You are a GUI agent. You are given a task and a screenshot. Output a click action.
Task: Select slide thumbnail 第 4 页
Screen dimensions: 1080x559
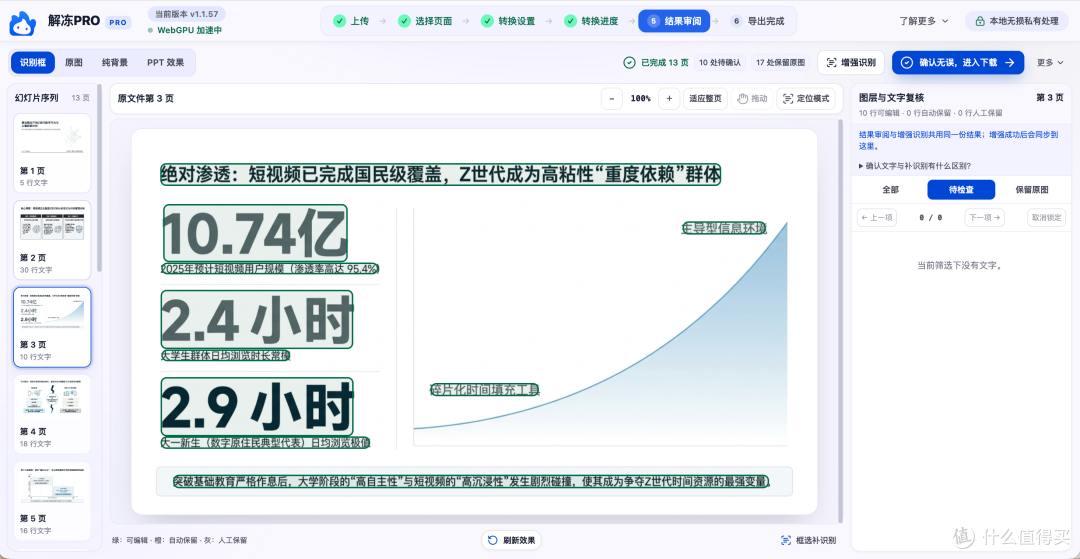click(x=52, y=414)
